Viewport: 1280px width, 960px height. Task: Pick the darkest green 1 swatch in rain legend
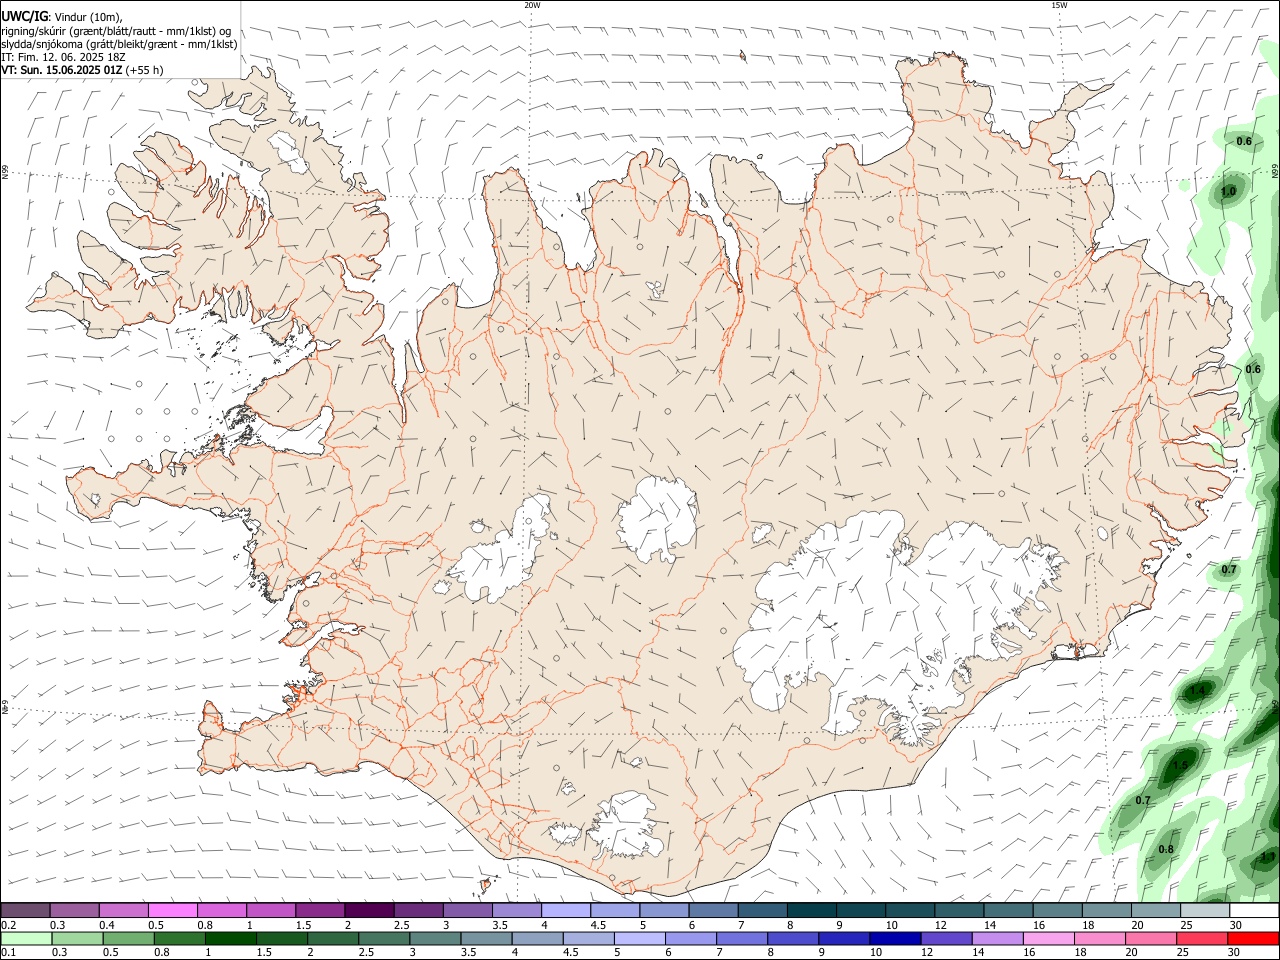coord(230,939)
